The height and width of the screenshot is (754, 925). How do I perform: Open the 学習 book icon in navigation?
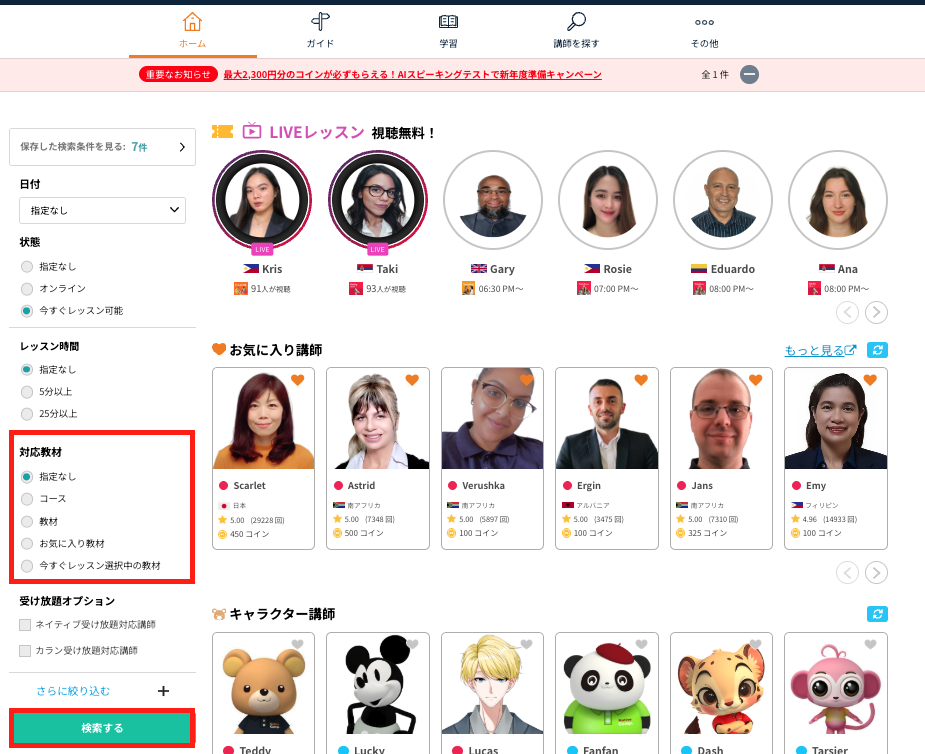[x=449, y=22]
